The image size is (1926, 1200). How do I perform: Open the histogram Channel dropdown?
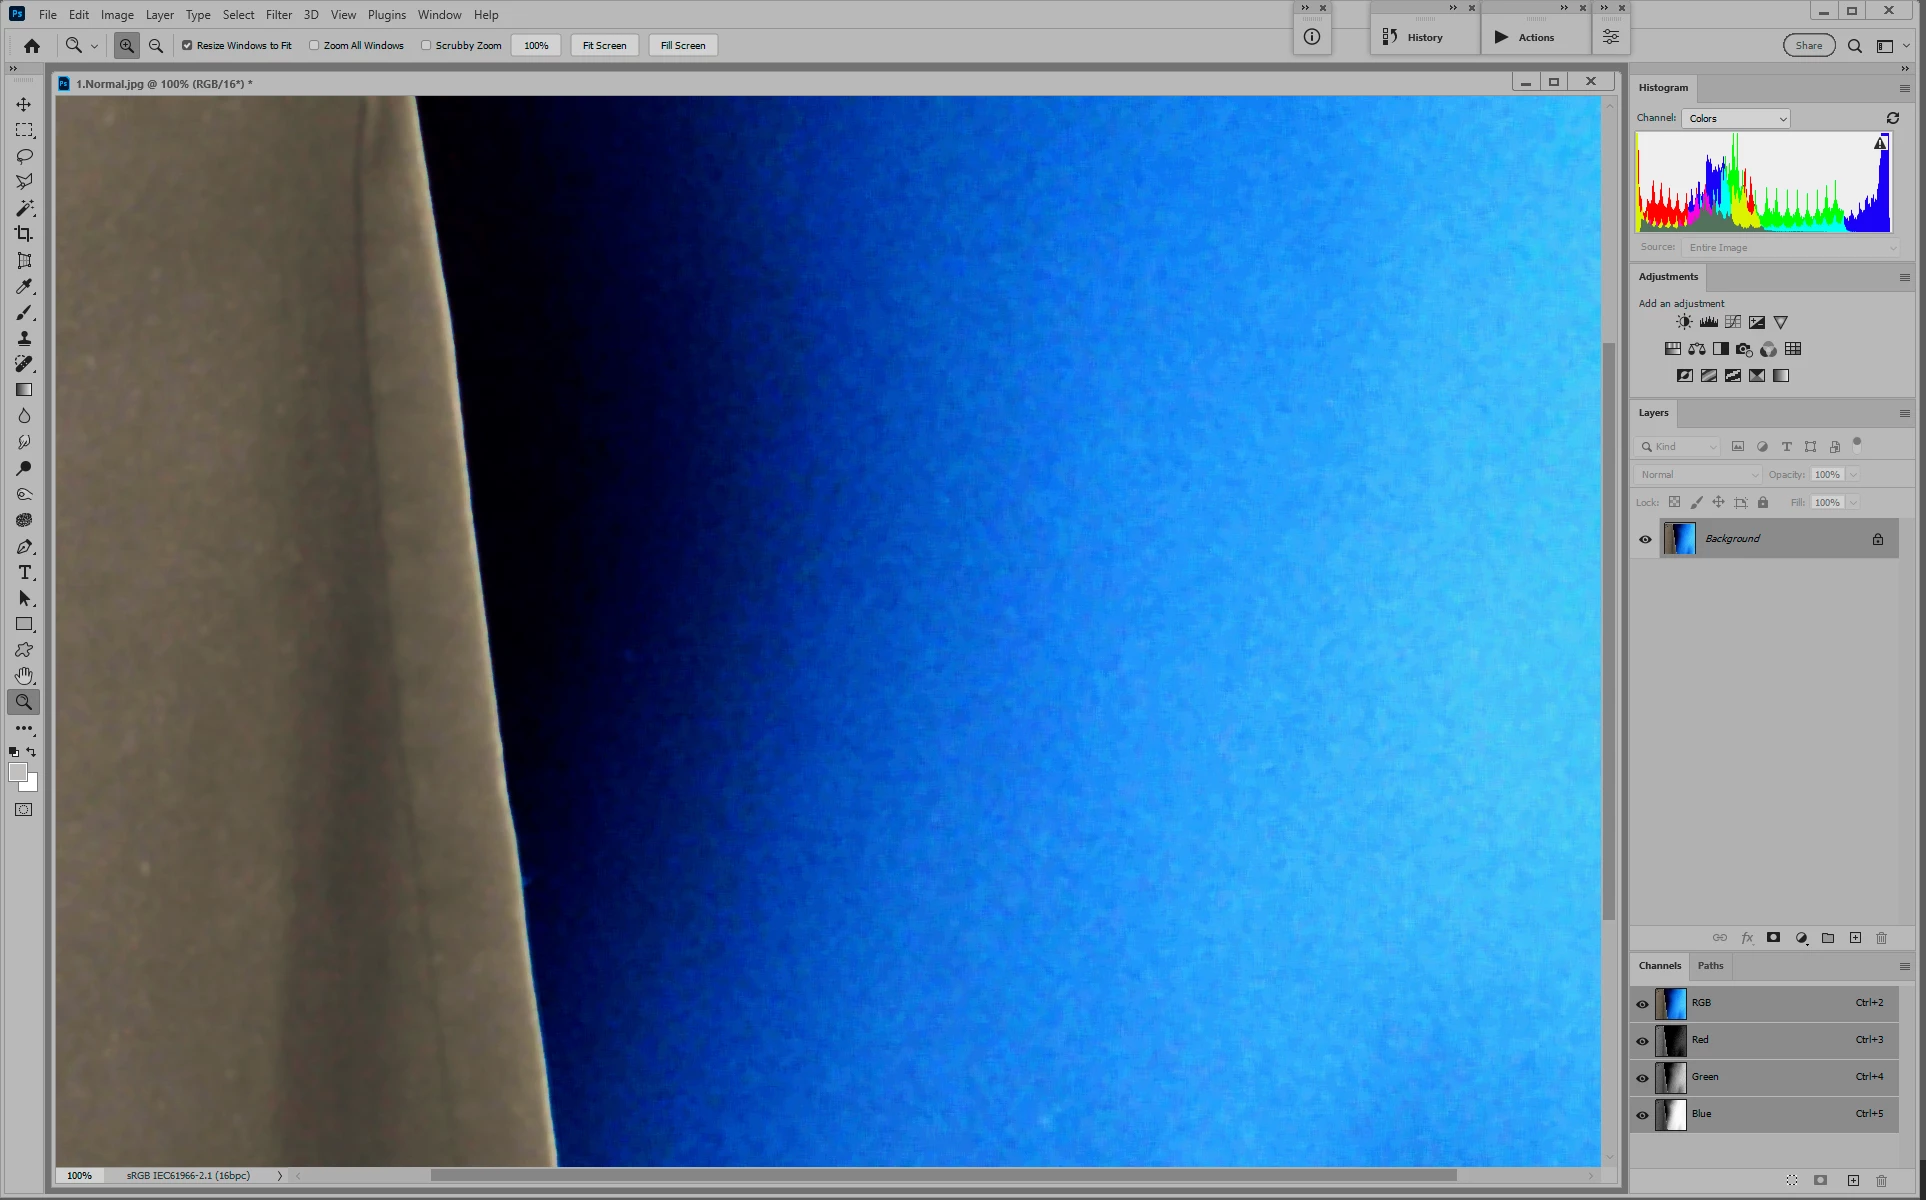pos(1736,118)
